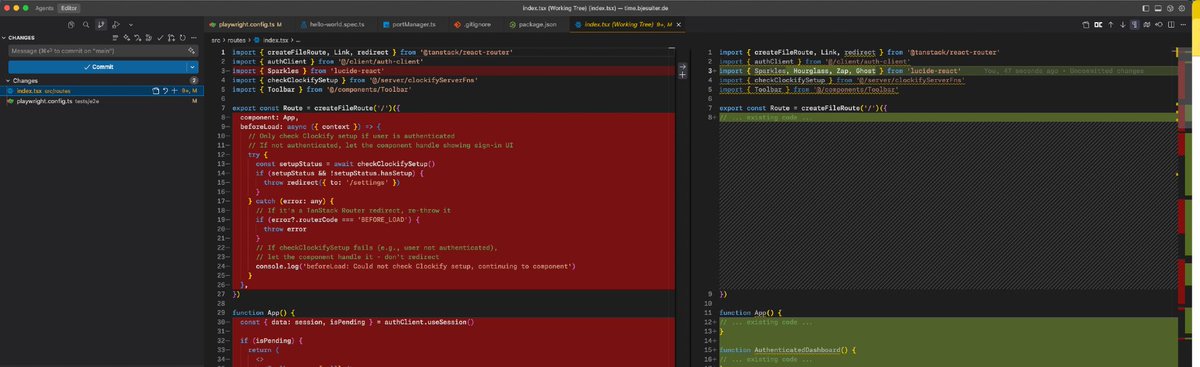Screen dimensions: 1200x367
Task: Open the Run and Debug icon
Action: click(x=116, y=24)
